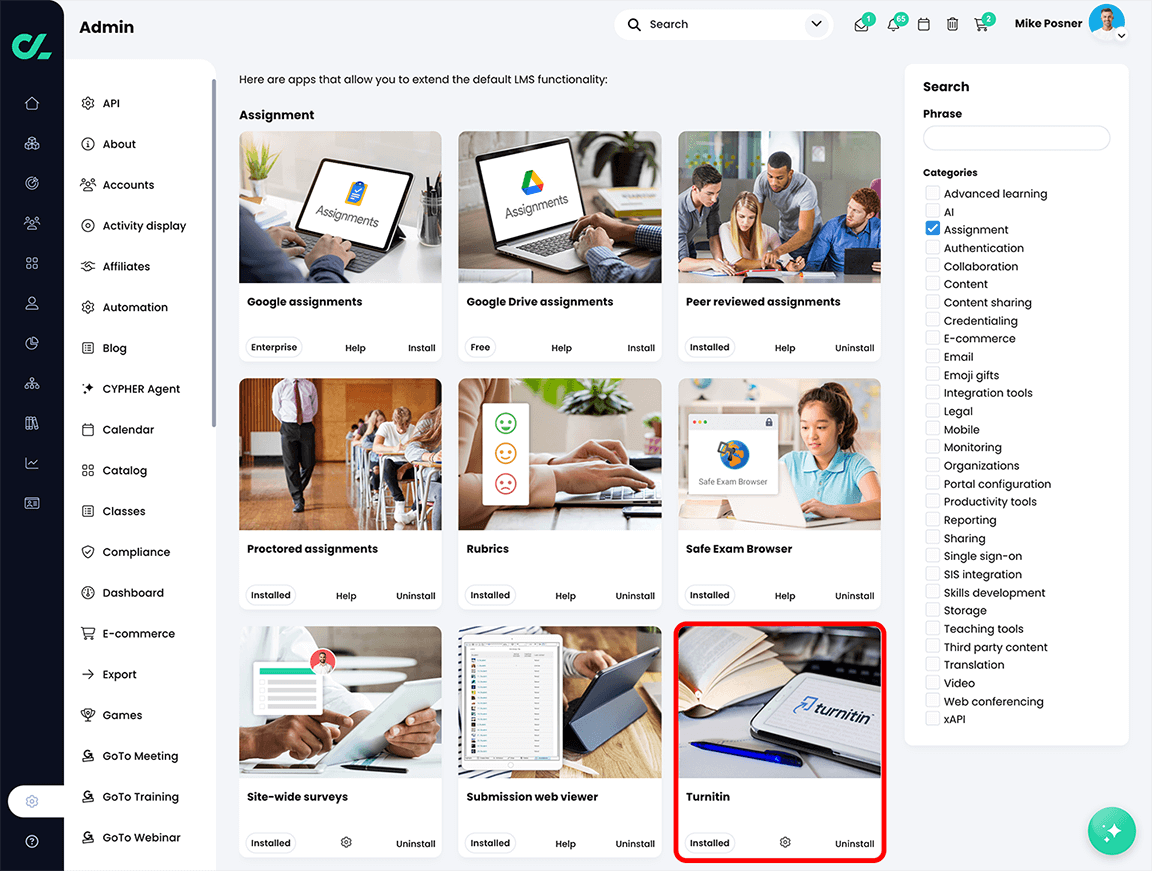1152x871 pixels.
Task: Check the Advanced learning category
Action: pos(932,193)
